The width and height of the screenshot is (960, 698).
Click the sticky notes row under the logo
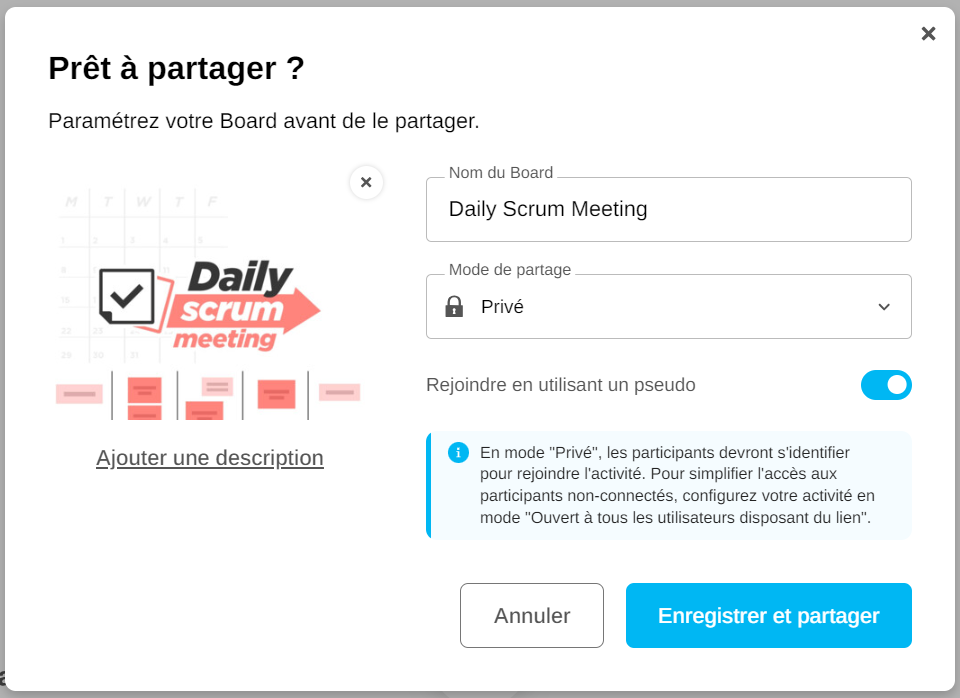208,396
